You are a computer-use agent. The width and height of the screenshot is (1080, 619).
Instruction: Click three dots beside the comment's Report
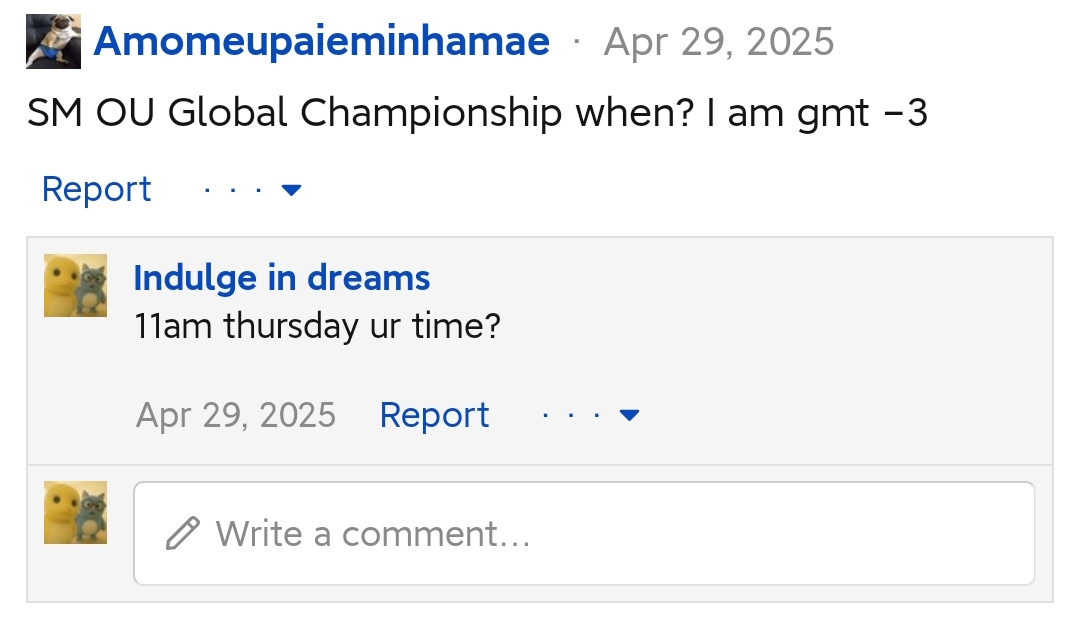coord(571,415)
